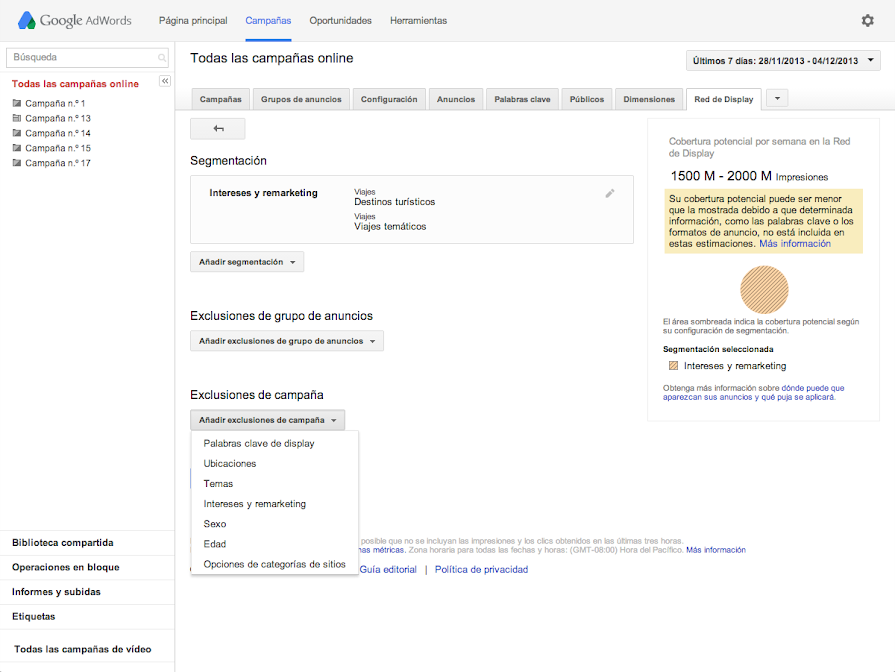Screen dimensions: 895x672
Task: Open Campaña n.º 1 folder
Action: tap(55, 103)
